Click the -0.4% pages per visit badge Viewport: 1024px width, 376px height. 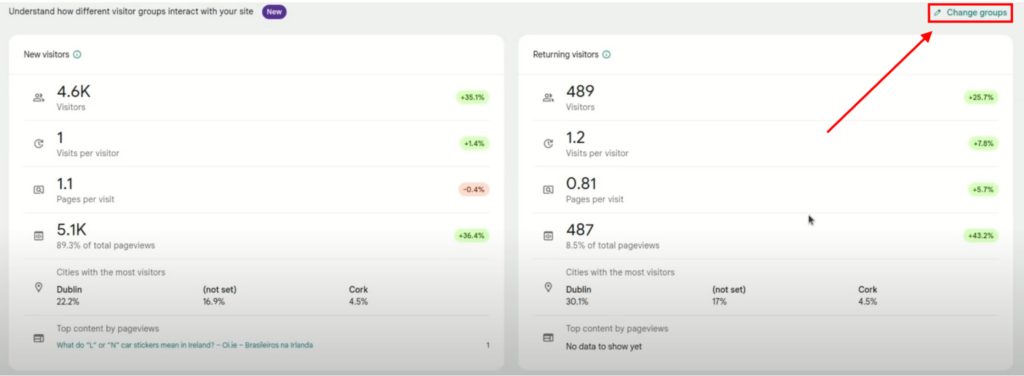pos(473,189)
